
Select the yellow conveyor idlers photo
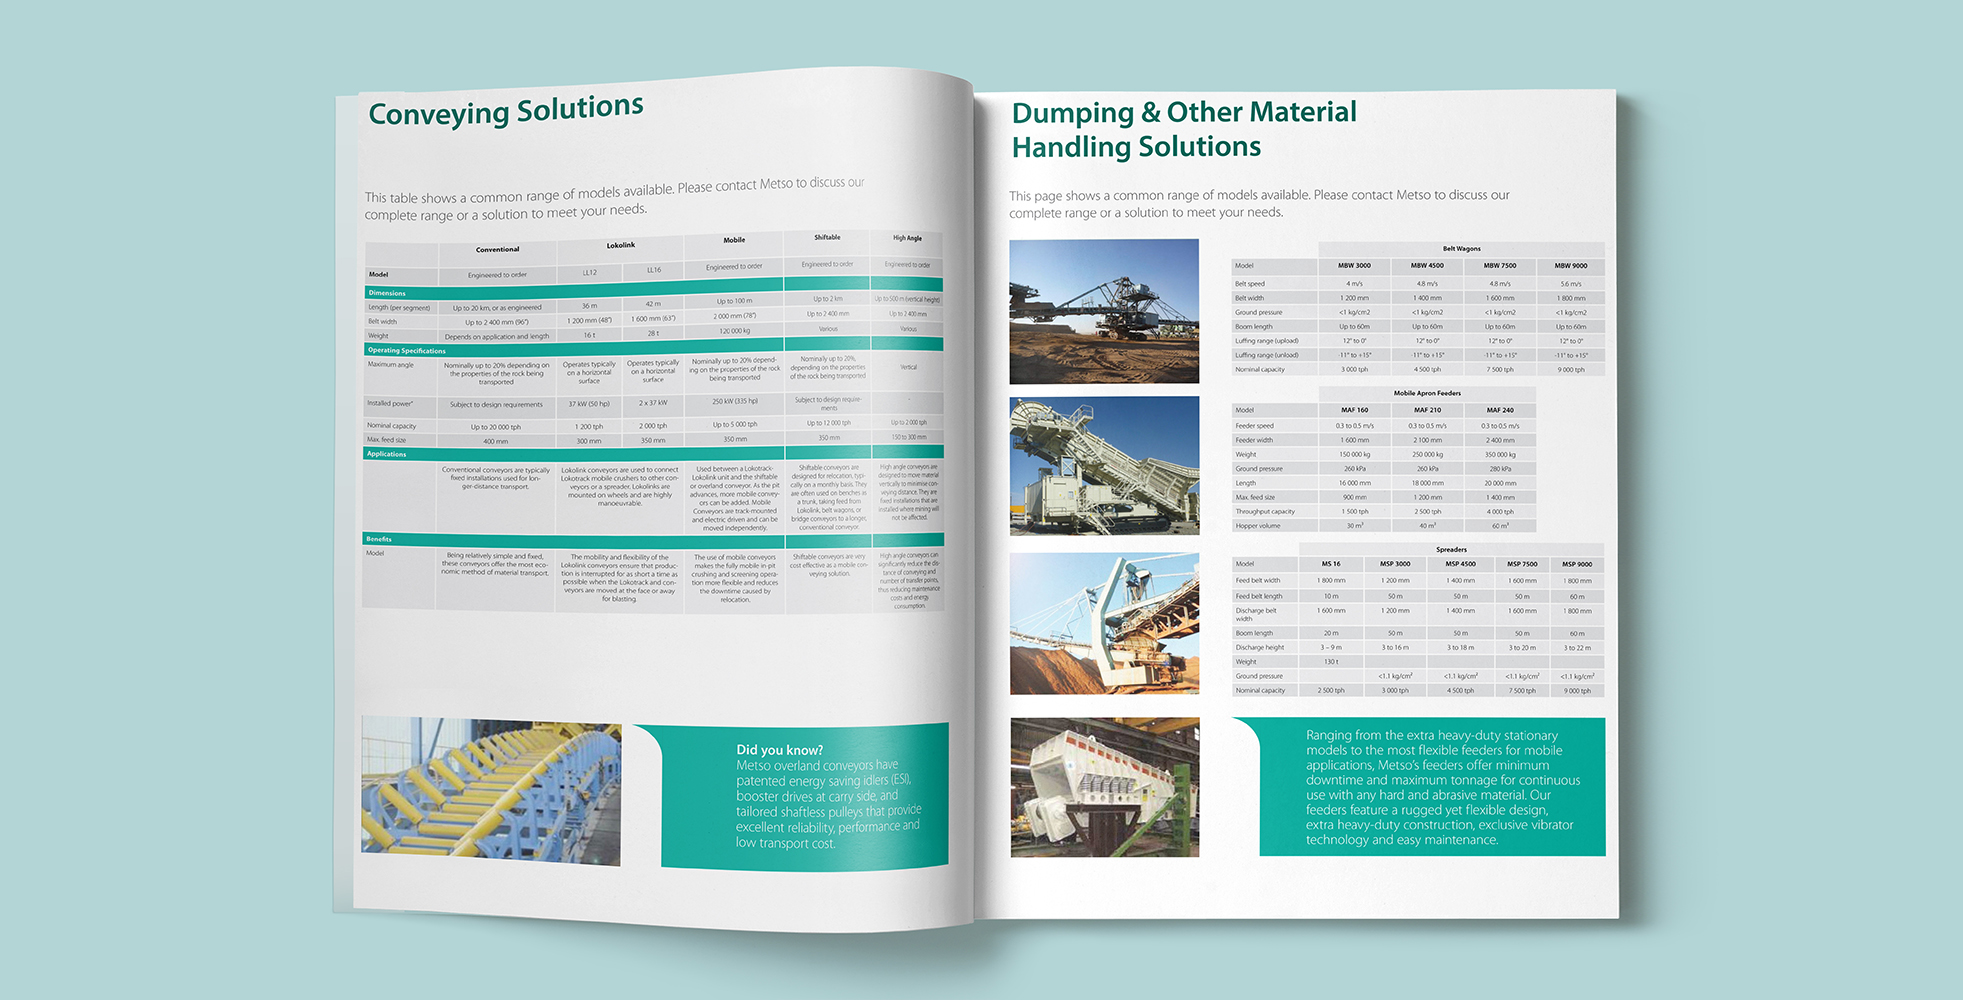491,791
